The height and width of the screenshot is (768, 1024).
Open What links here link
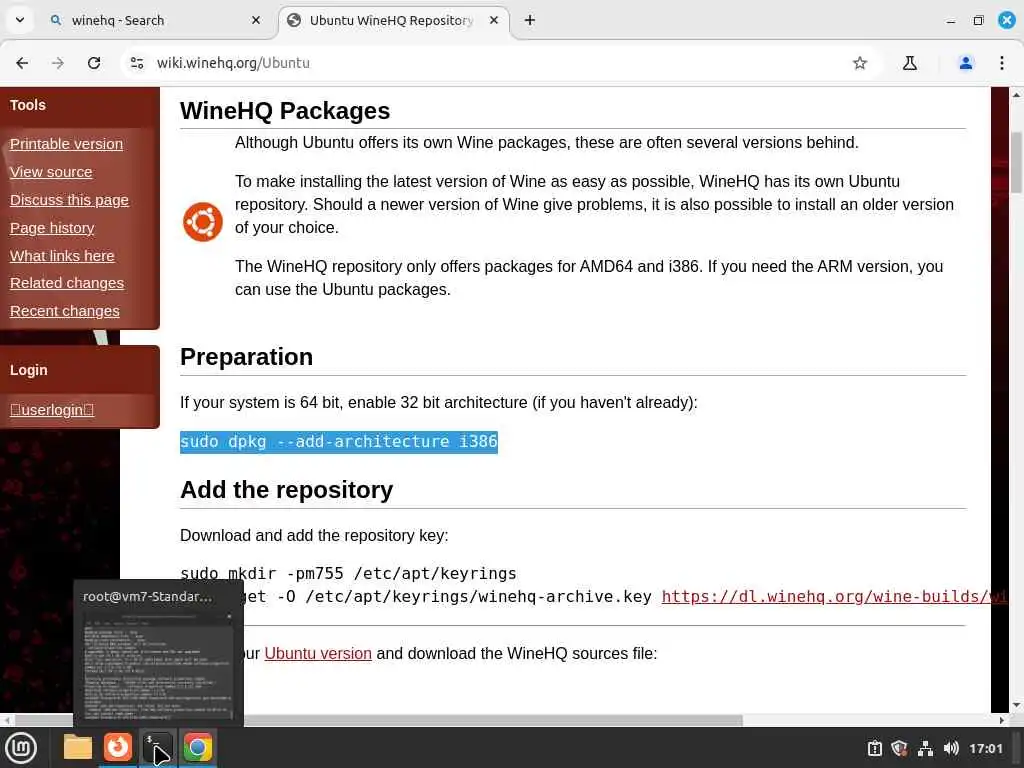[x=62, y=256]
